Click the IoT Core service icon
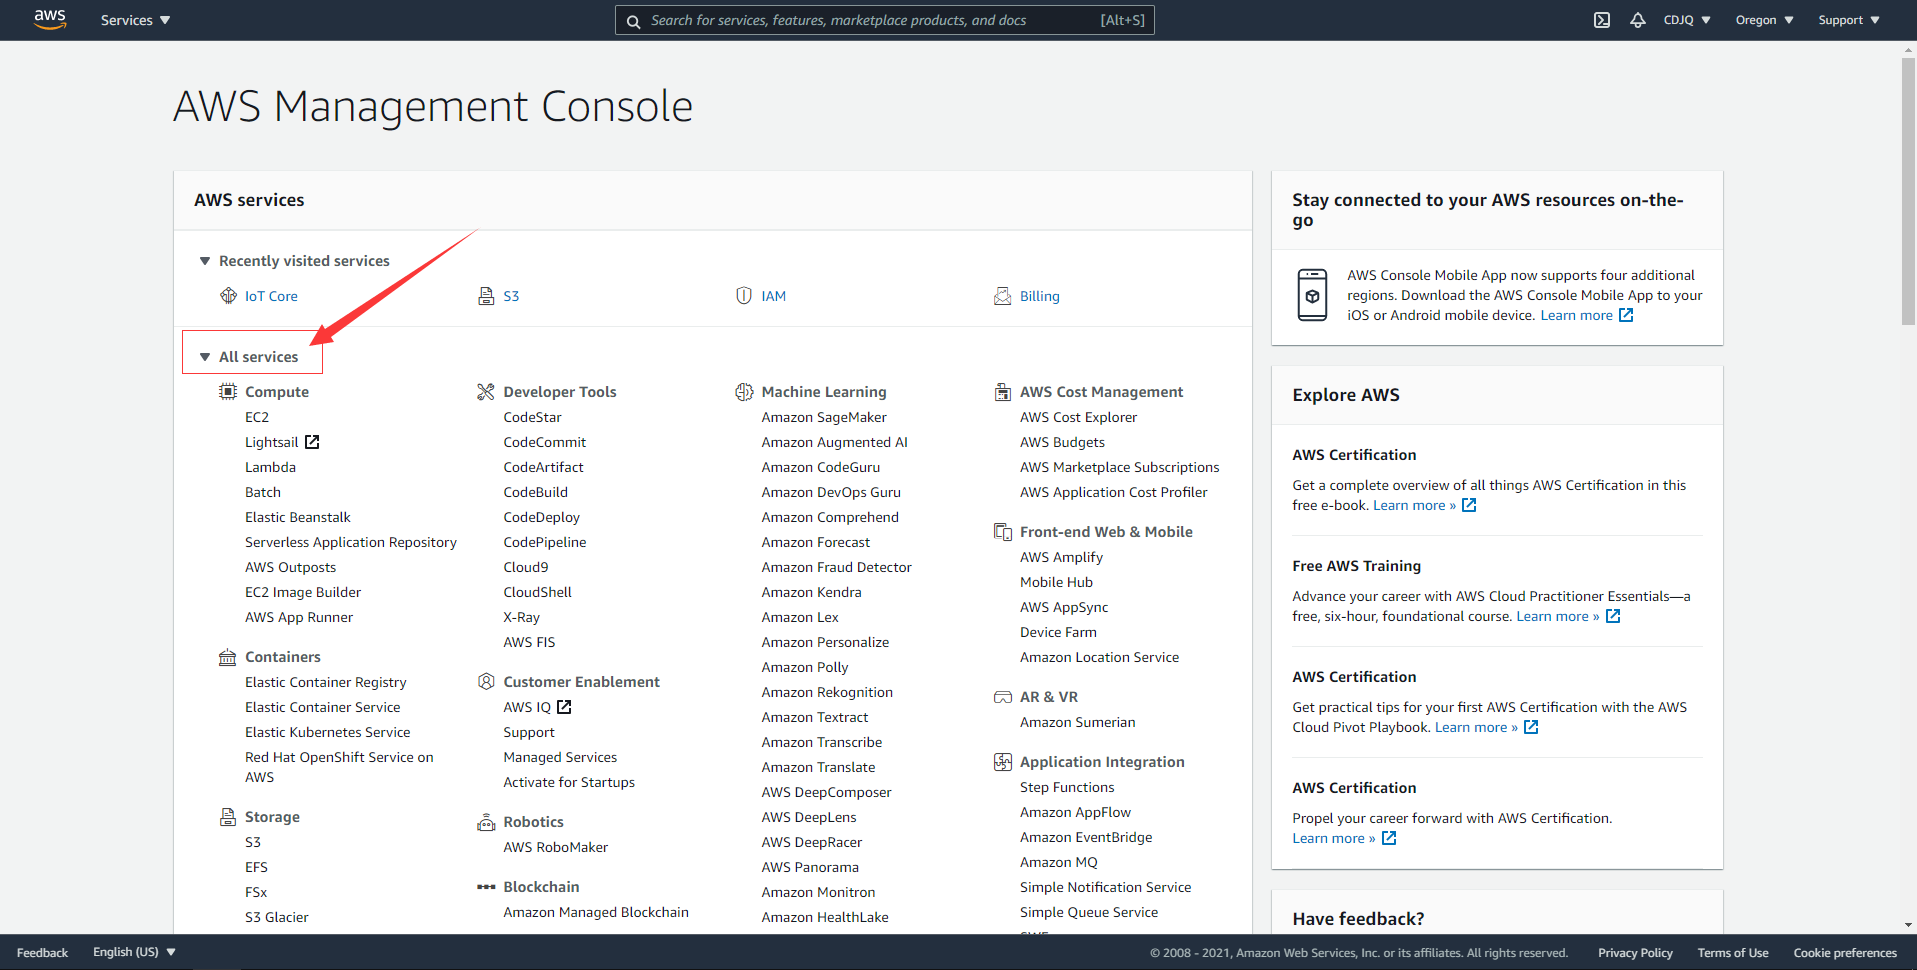Viewport: 1917px width, 970px height. [x=228, y=296]
